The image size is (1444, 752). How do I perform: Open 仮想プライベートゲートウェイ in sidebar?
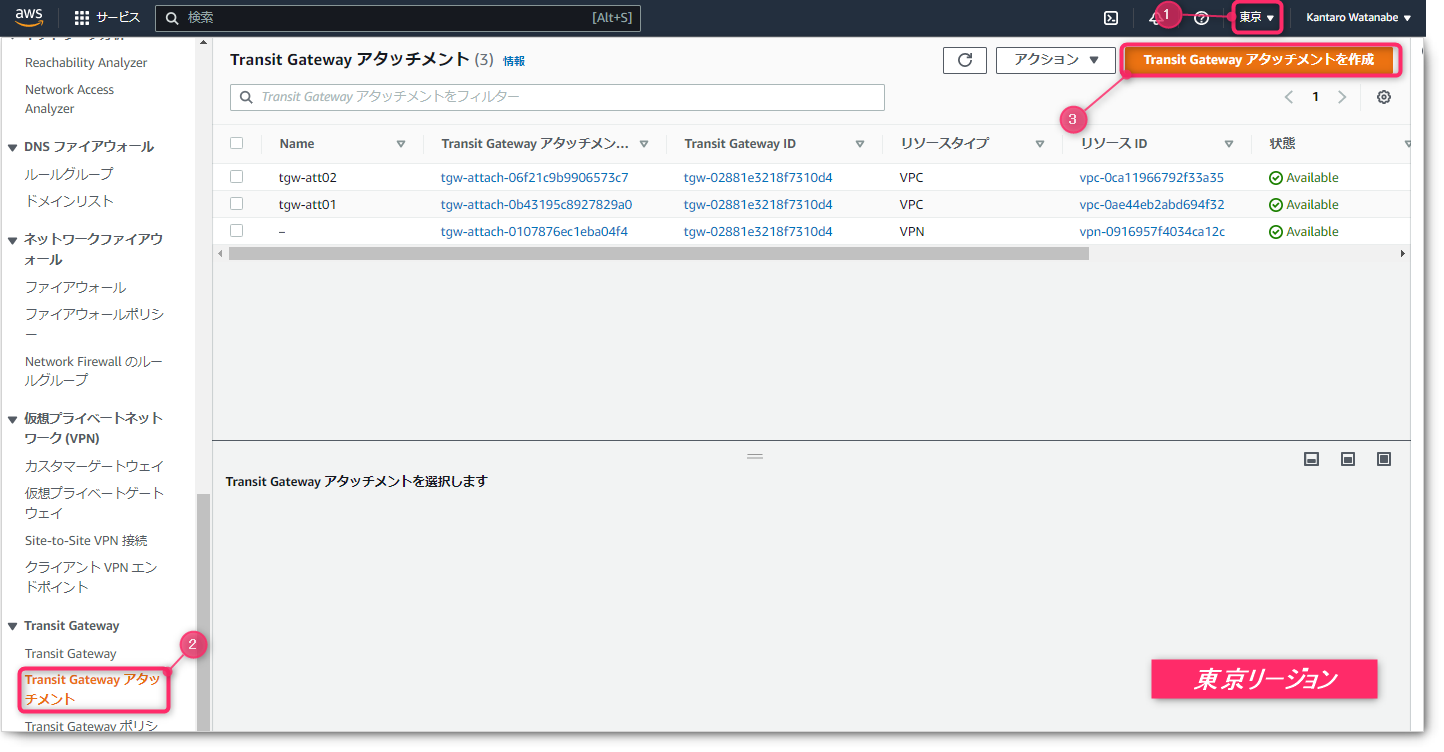[94, 503]
